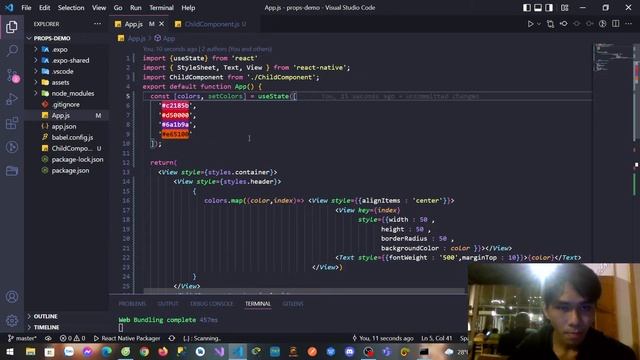Switch to the PROBLEMS panel tab
This screenshot has height=360, width=640.
coord(132,304)
